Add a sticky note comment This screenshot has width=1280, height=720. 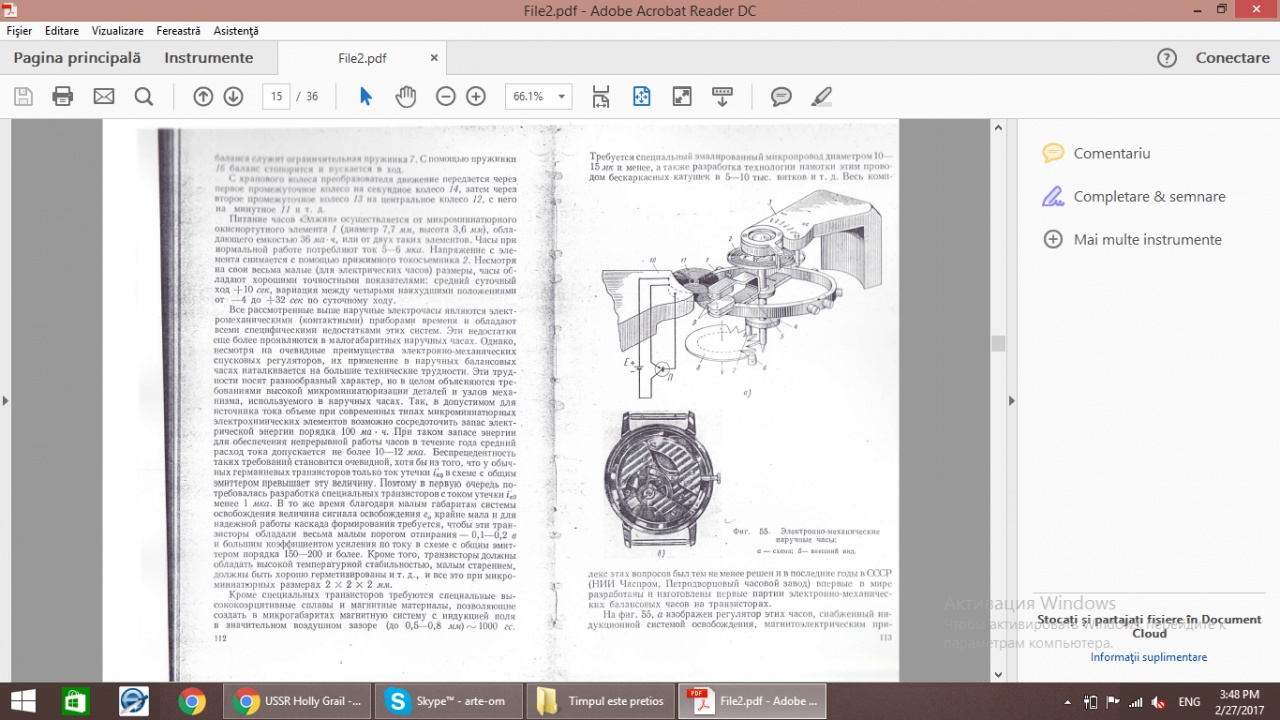(x=781, y=96)
